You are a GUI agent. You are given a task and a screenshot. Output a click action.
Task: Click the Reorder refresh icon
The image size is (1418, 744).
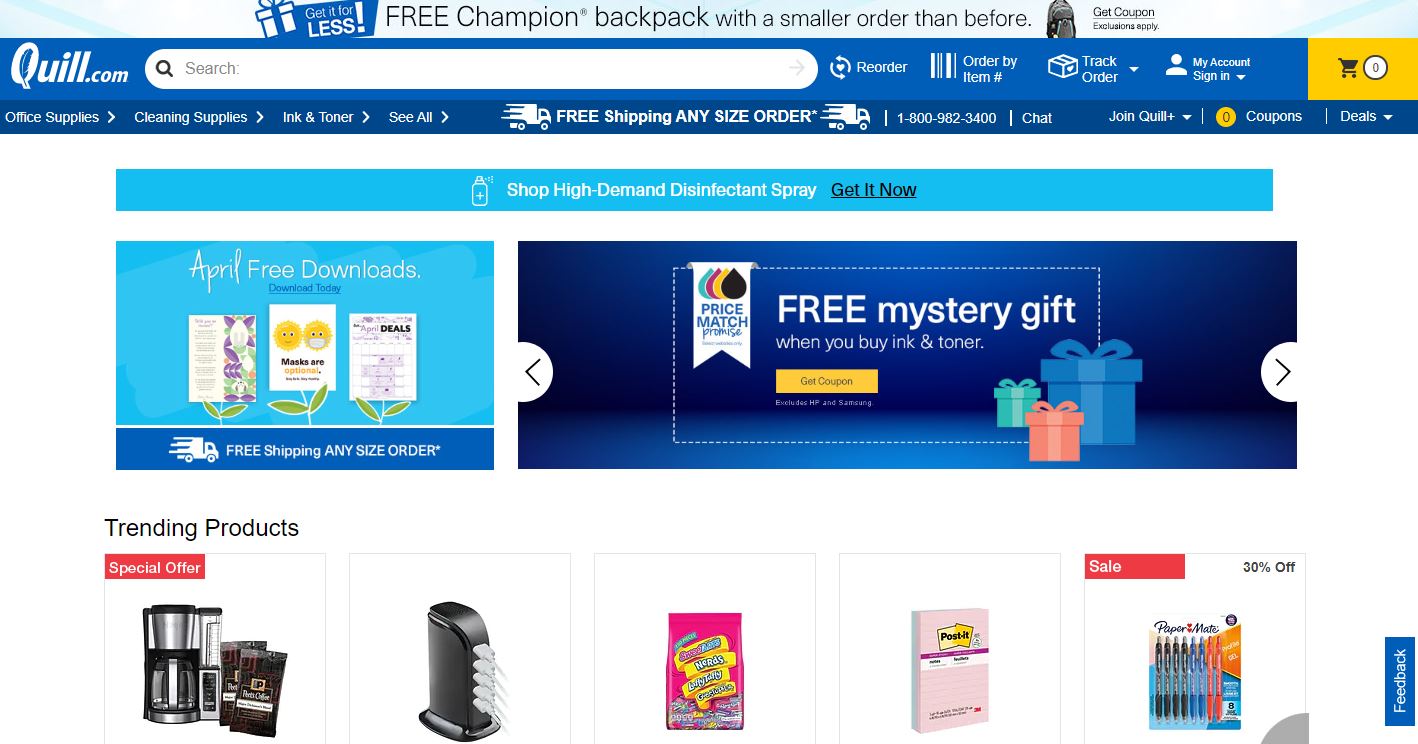(840, 67)
